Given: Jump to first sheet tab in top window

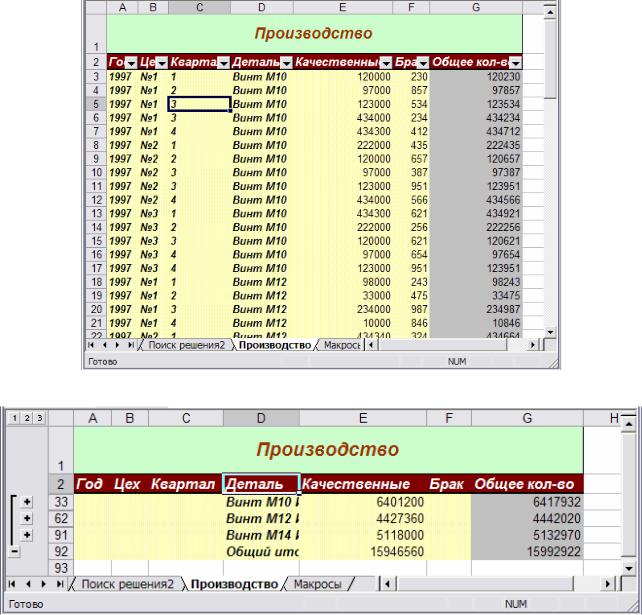Looking at the screenshot, I should (x=91, y=345).
